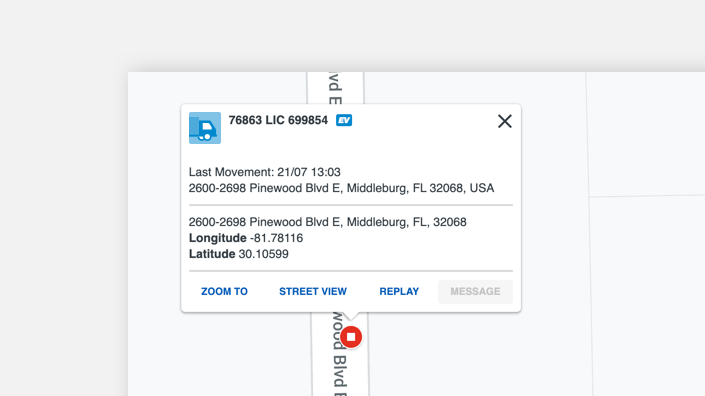Close the vehicle info popup
The height and width of the screenshot is (396, 705).
click(x=504, y=121)
